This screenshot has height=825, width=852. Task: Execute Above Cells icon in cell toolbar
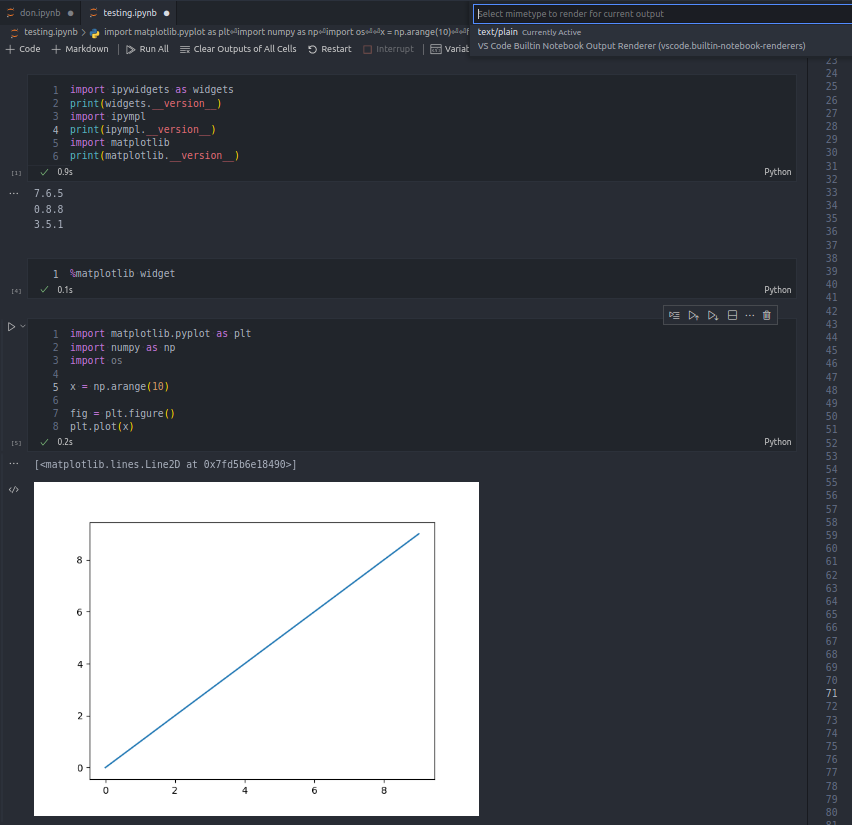click(693, 315)
